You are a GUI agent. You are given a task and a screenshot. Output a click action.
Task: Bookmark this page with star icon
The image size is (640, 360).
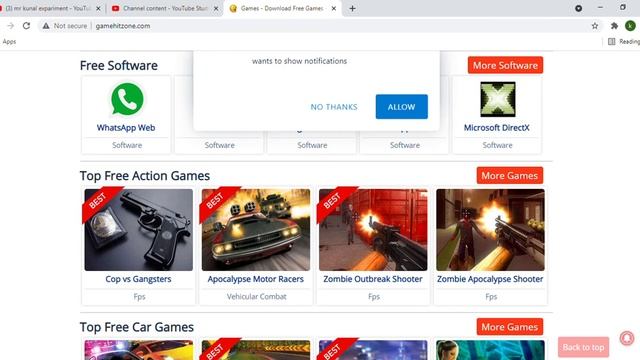click(595, 26)
